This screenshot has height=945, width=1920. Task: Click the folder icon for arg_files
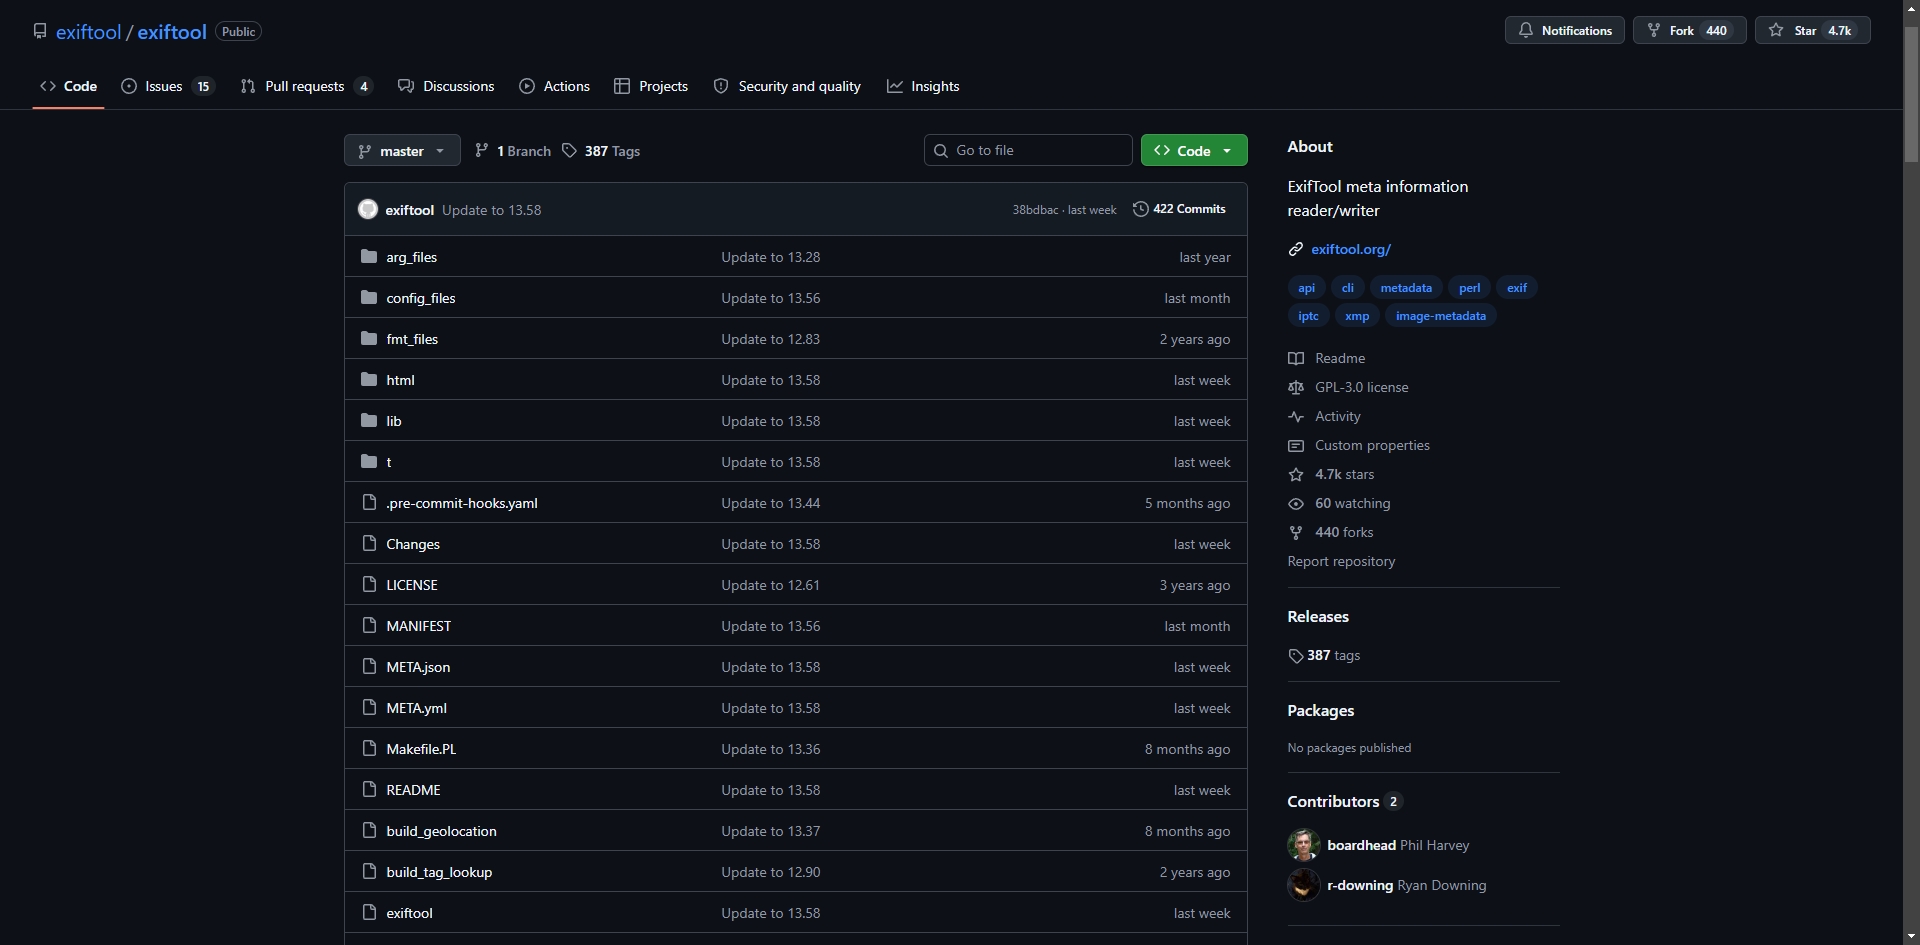[369, 256]
